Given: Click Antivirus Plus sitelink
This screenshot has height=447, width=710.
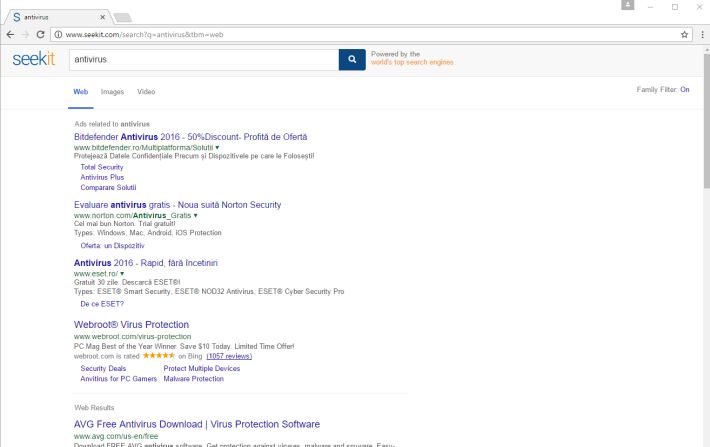Looking at the screenshot, I should tap(102, 178).
